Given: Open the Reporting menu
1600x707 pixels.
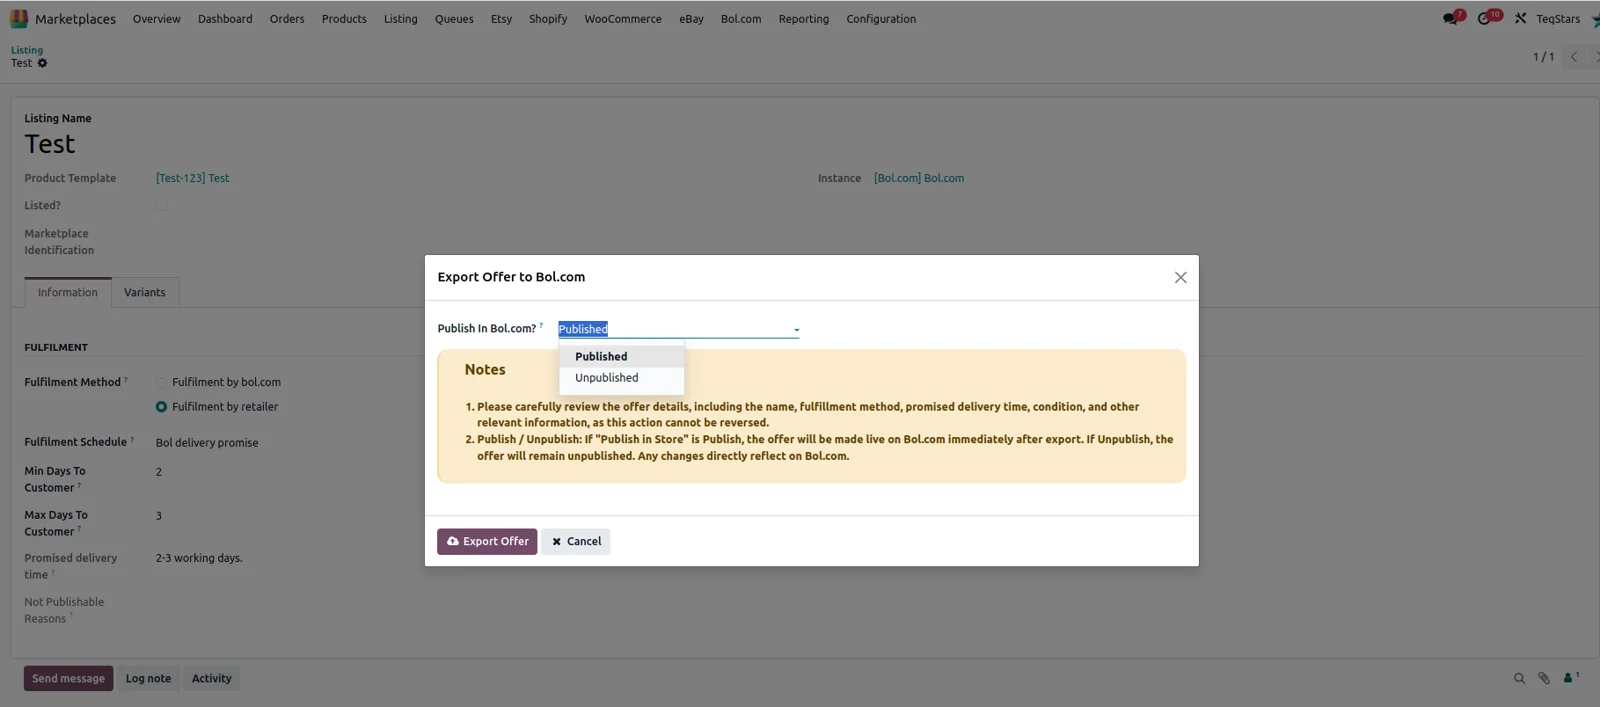Looking at the screenshot, I should (804, 19).
